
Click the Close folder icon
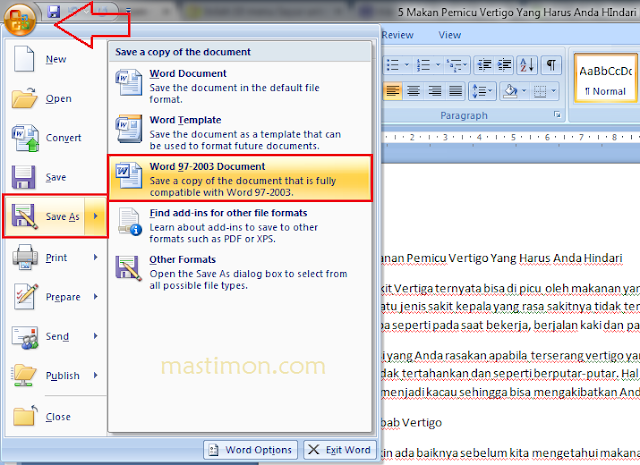point(25,416)
